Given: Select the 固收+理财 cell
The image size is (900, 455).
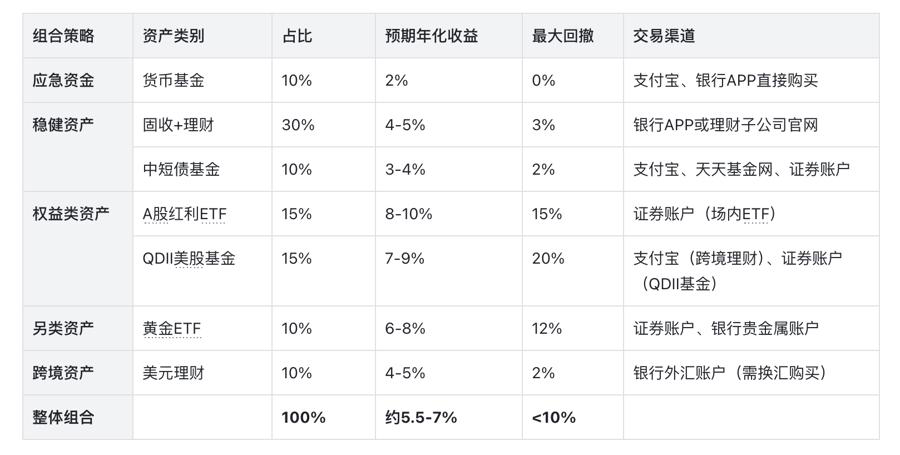Looking at the screenshot, I should [x=178, y=125].
